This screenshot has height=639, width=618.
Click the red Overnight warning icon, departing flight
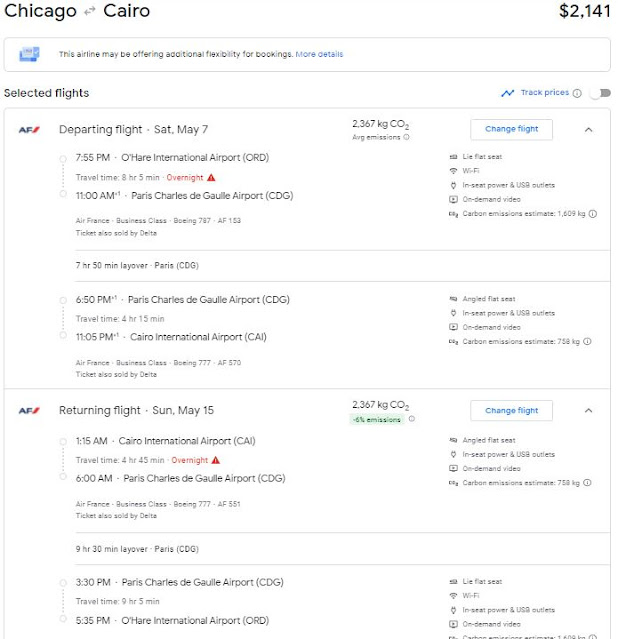pyautogui.click(x=211, y=177)
